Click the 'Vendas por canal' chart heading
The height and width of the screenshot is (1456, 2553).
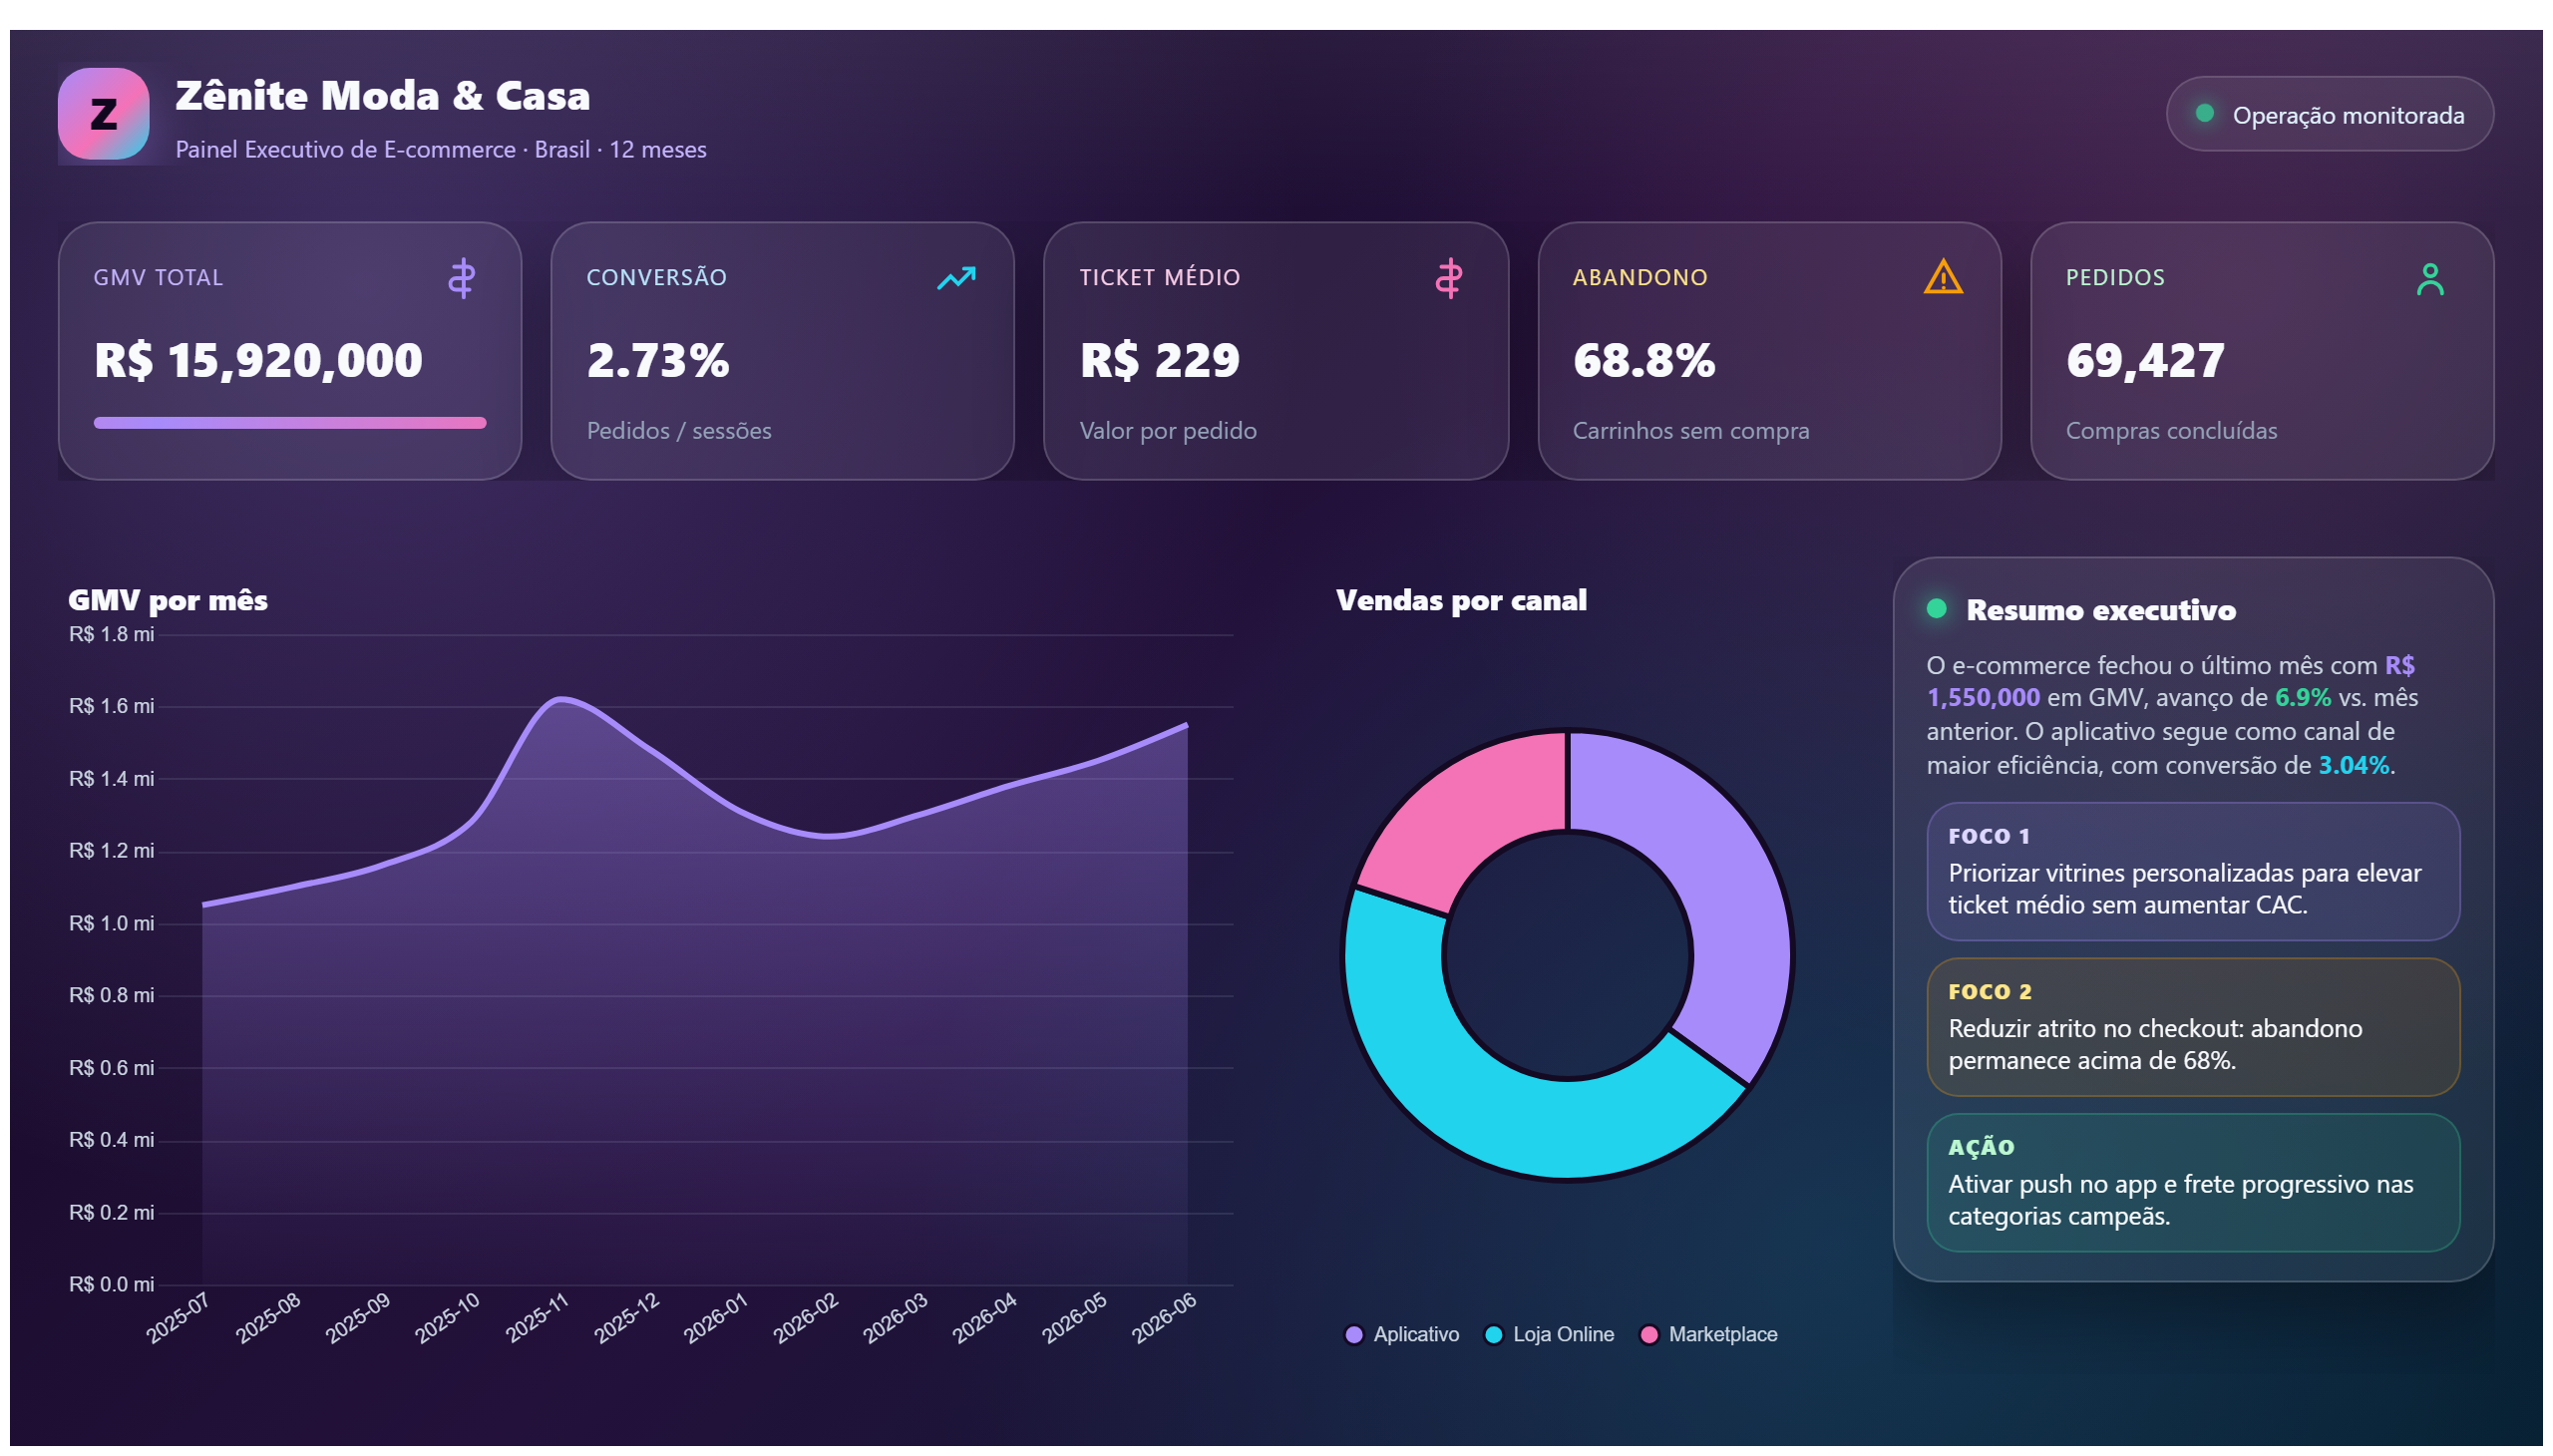[1461, 600]
